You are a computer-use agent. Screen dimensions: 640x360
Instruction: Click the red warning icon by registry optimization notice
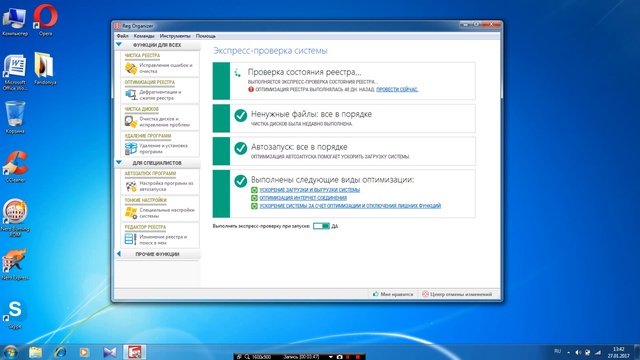[251, 89]
